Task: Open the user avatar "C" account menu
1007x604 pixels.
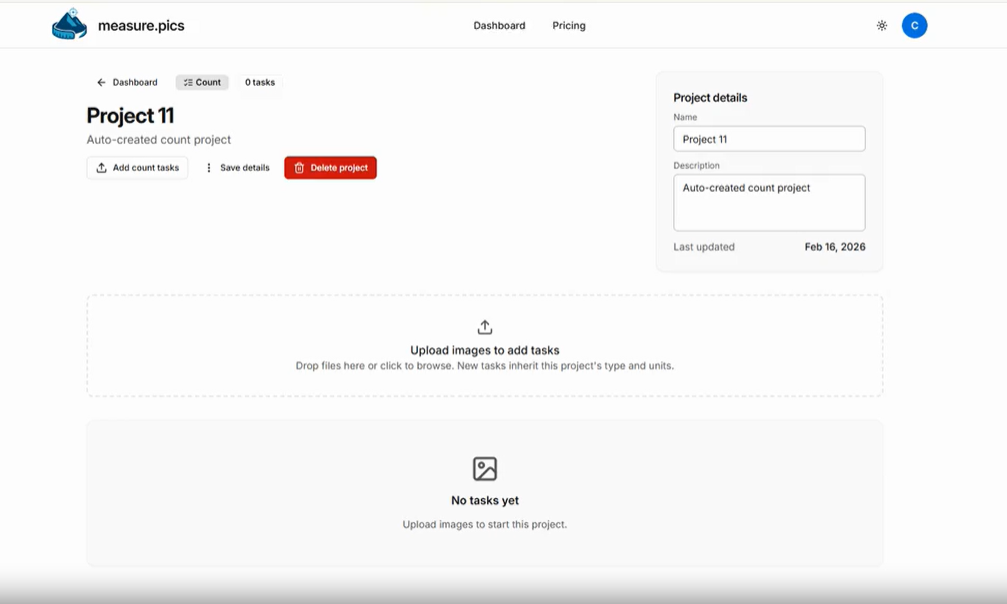Action: tap(914, 26)
